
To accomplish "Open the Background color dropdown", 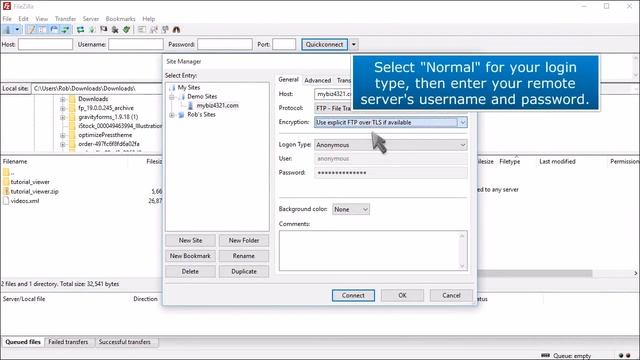I will click(x=351, y=209).
